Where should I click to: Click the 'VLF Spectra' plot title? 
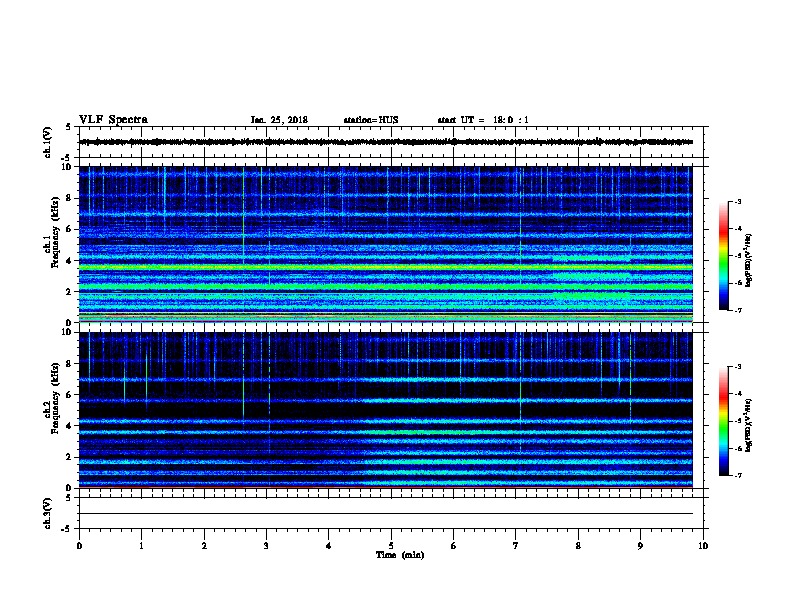[x=113, y=119]
